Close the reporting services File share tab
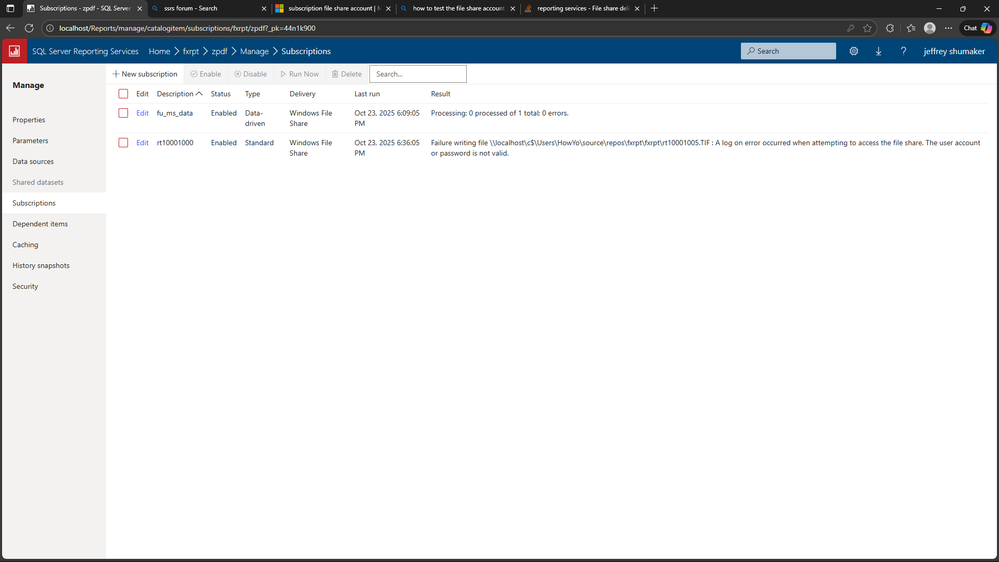 click(636, 8)
